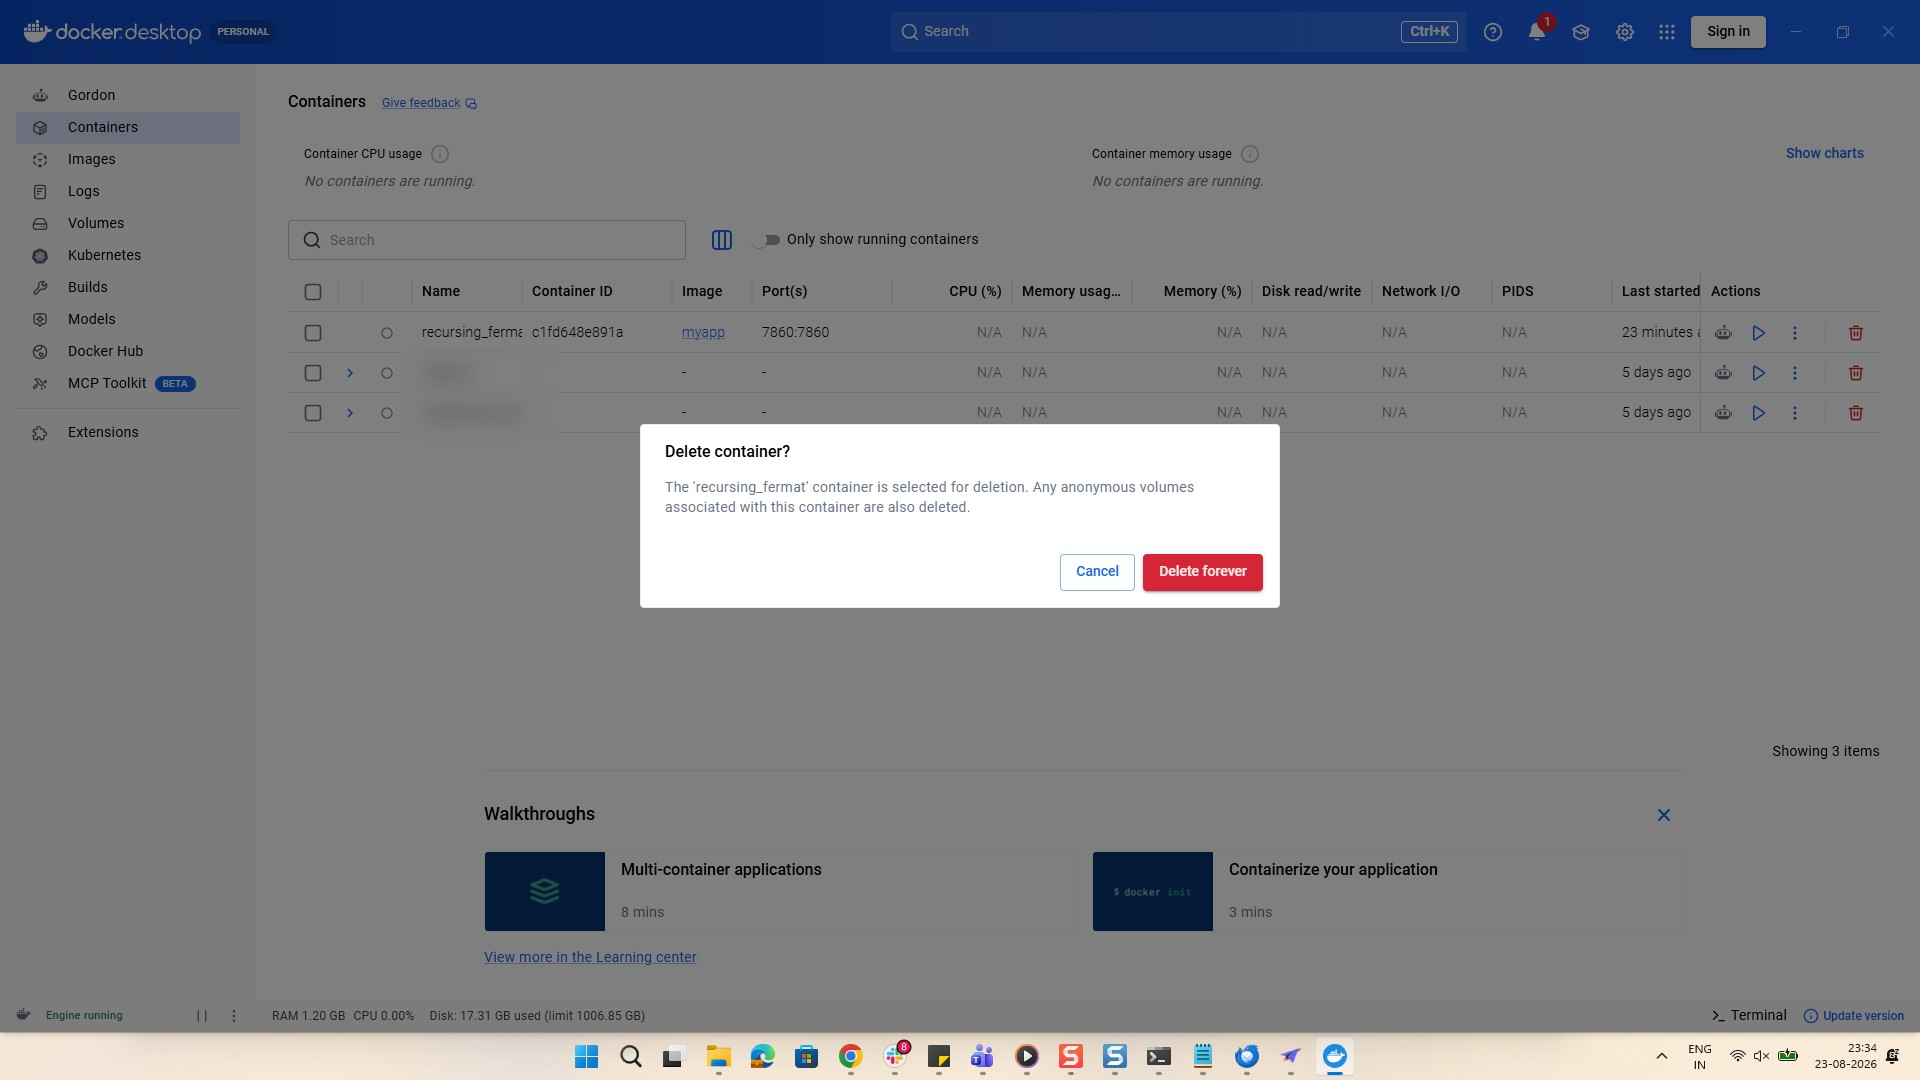Start the second container row

[x=1759, y=373]
